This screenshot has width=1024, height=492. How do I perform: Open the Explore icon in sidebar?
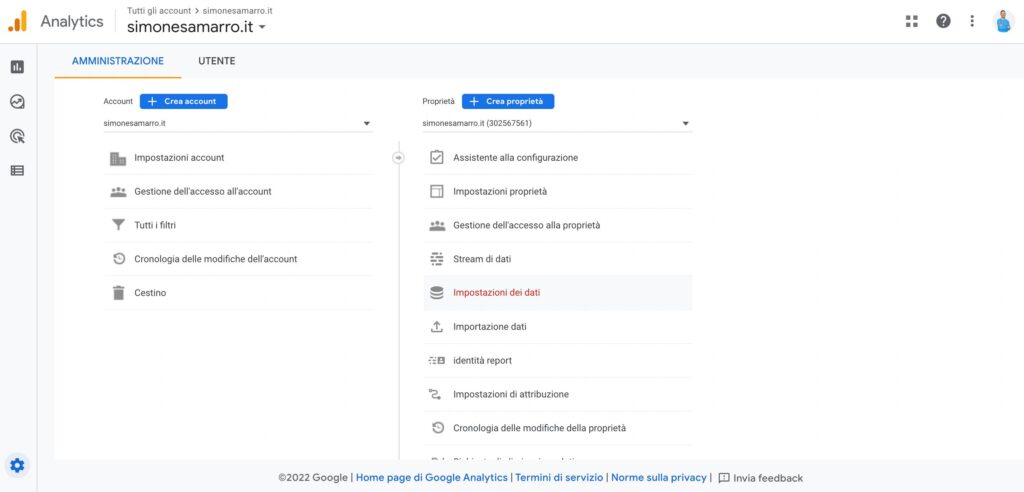point(18,101)
